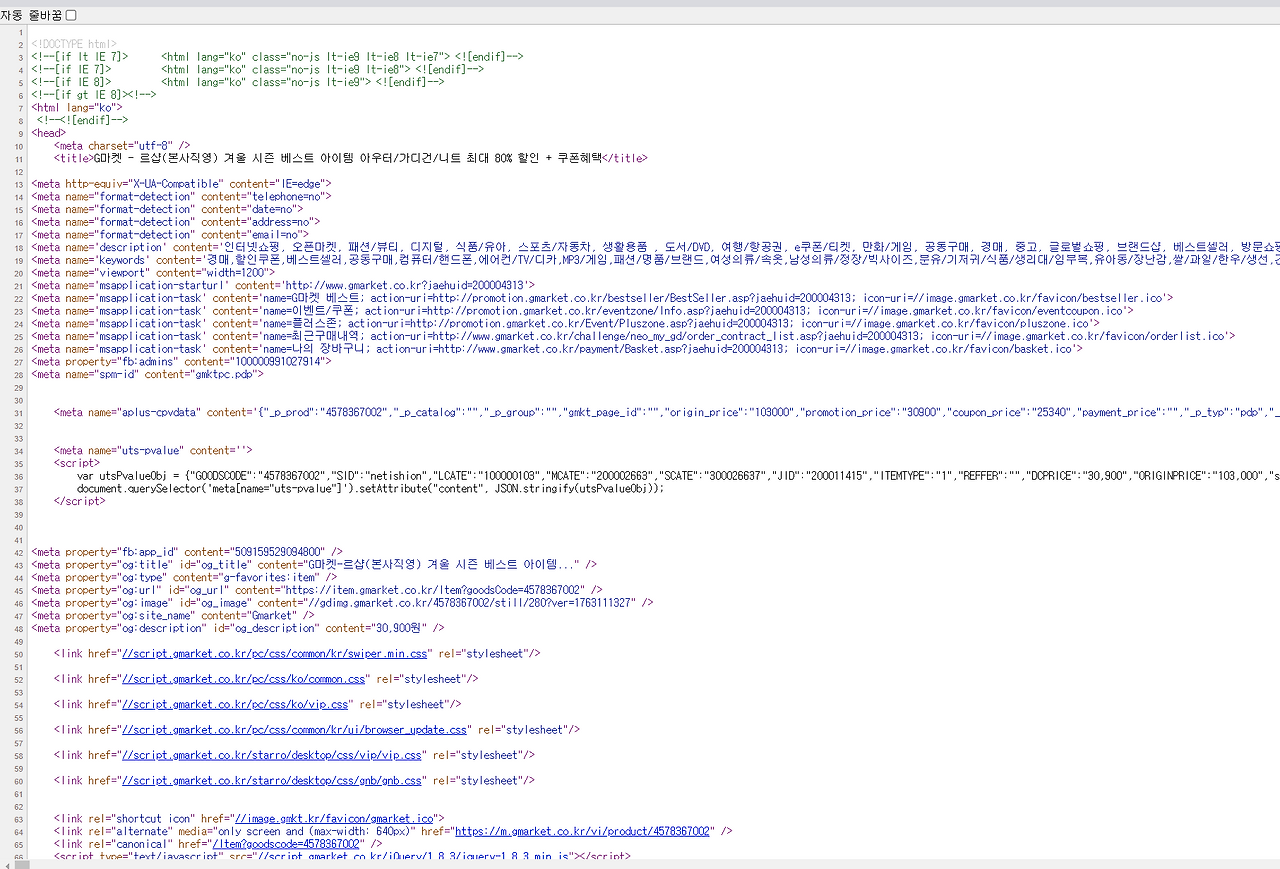Image resolution: width=1280 pixels, height=869 pixels.
Task: Click line number 50 in the gutter
Action: click(x=19, y=653)
